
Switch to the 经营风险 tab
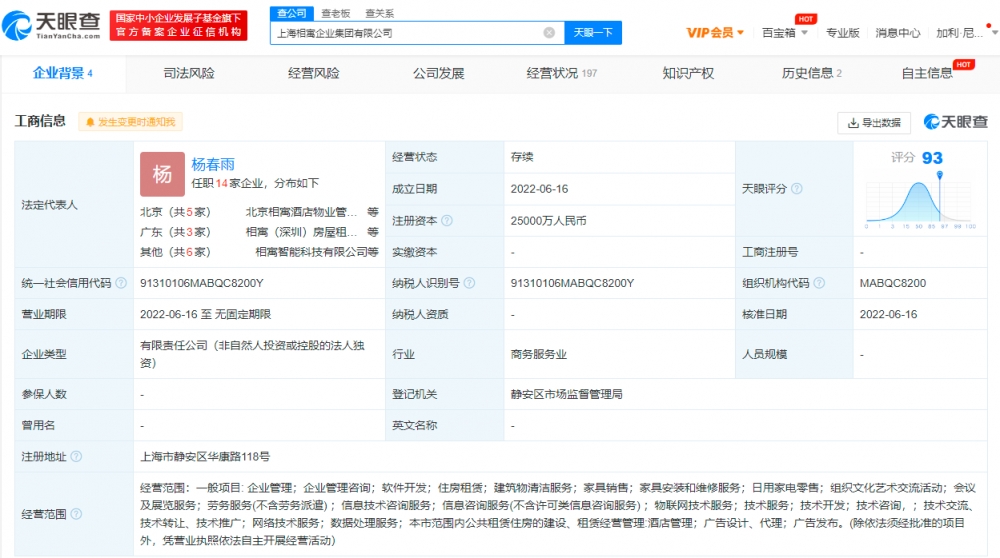point(313,73)
